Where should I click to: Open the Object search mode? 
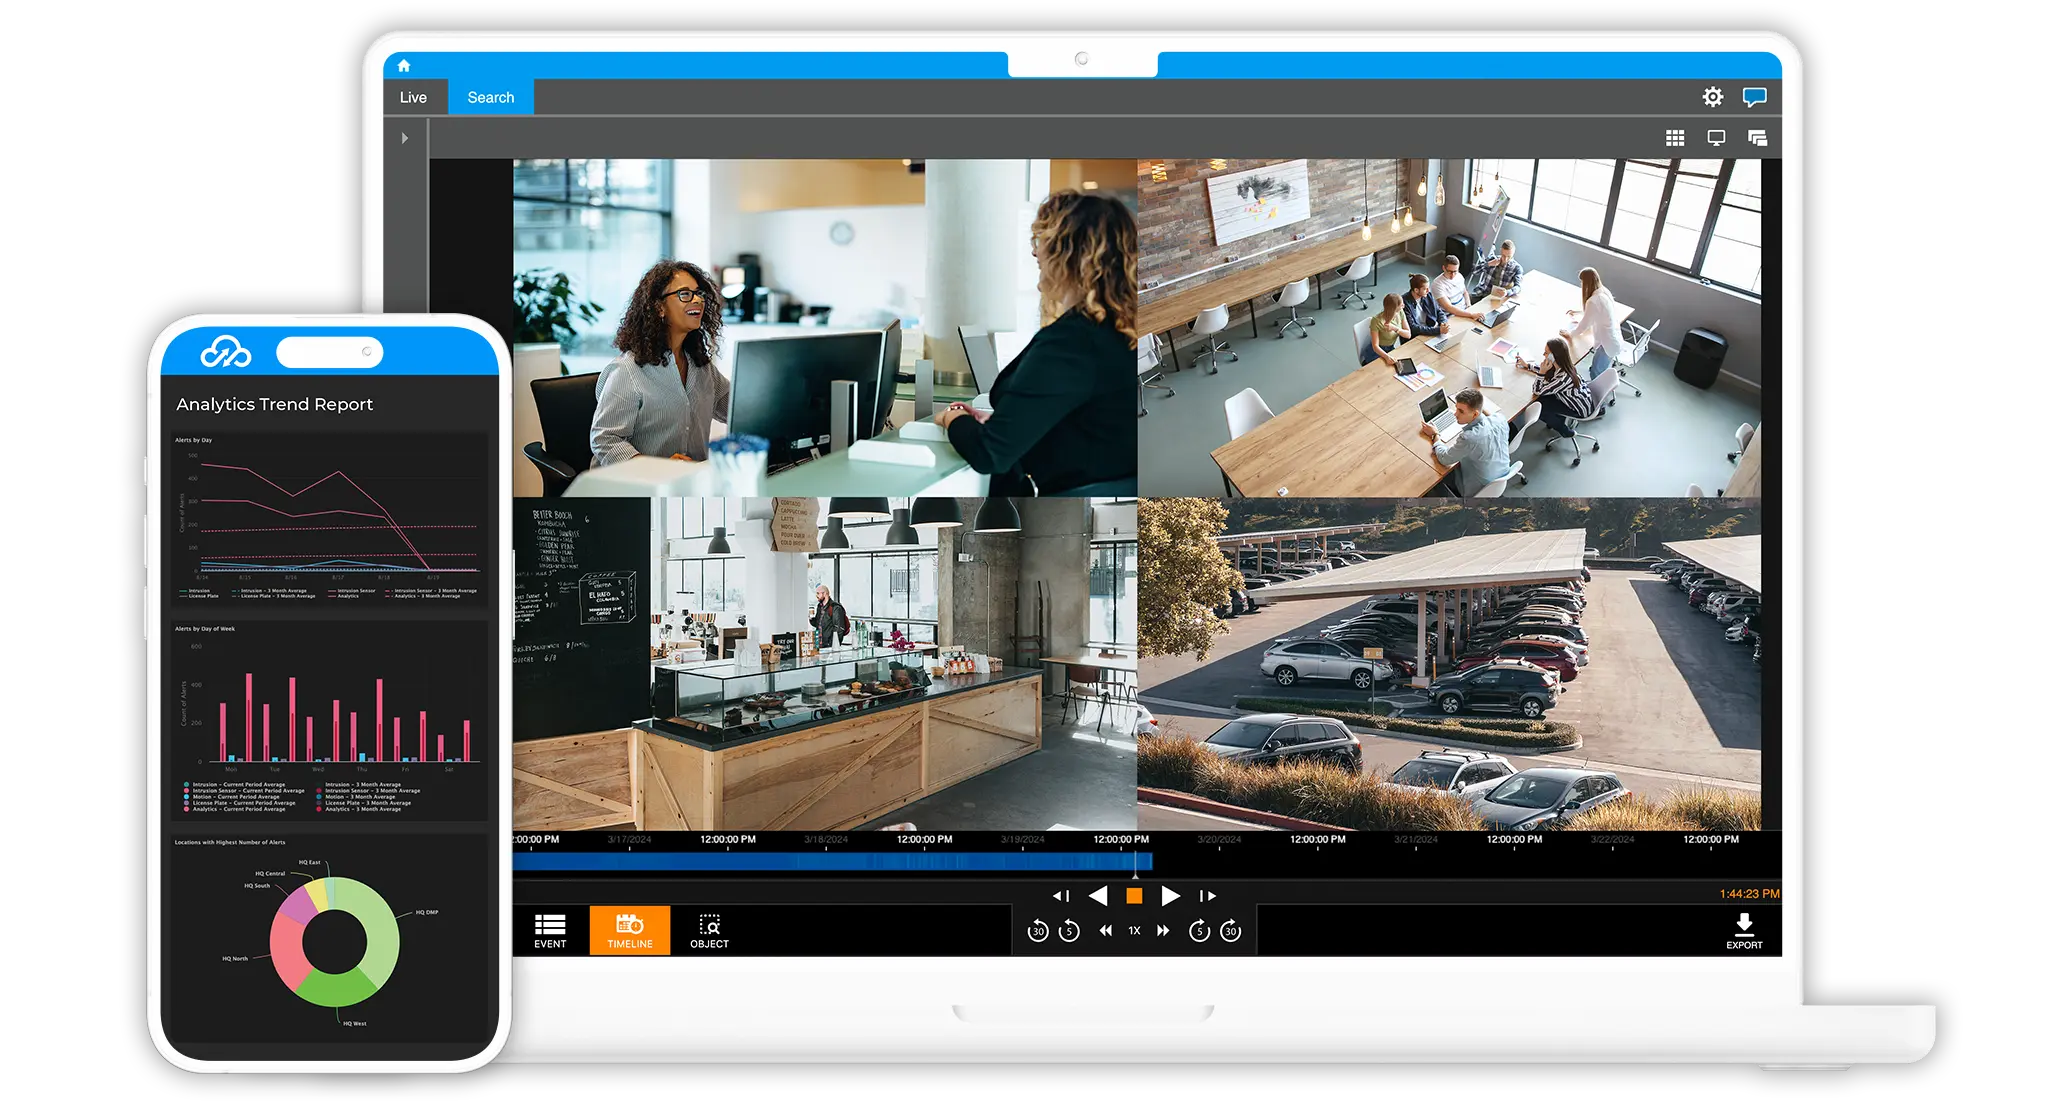coord(709,931)
